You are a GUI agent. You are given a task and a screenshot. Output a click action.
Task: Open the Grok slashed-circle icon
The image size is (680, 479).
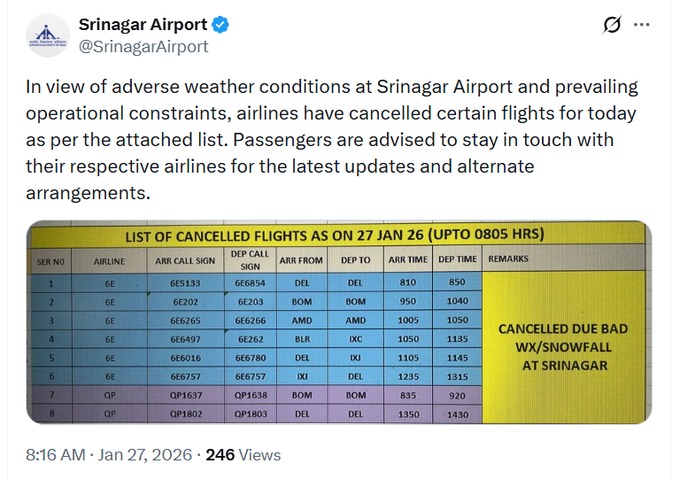coord(612,26)
